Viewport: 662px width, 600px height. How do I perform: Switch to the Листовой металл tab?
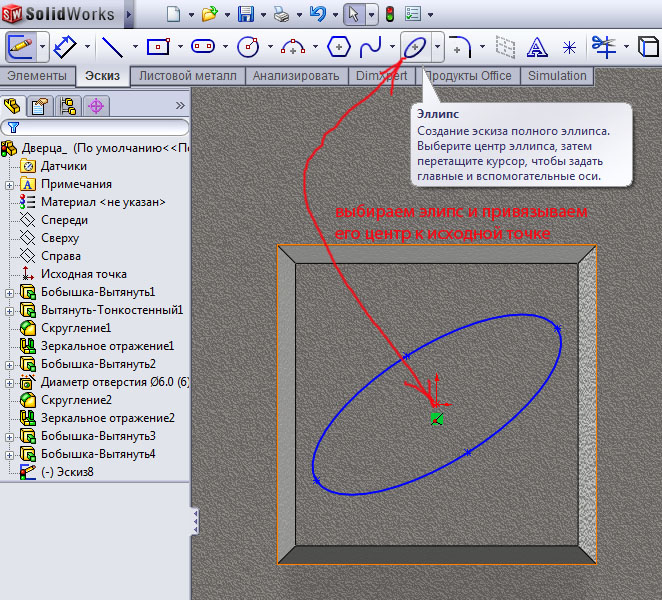click(x=188, y=76)
